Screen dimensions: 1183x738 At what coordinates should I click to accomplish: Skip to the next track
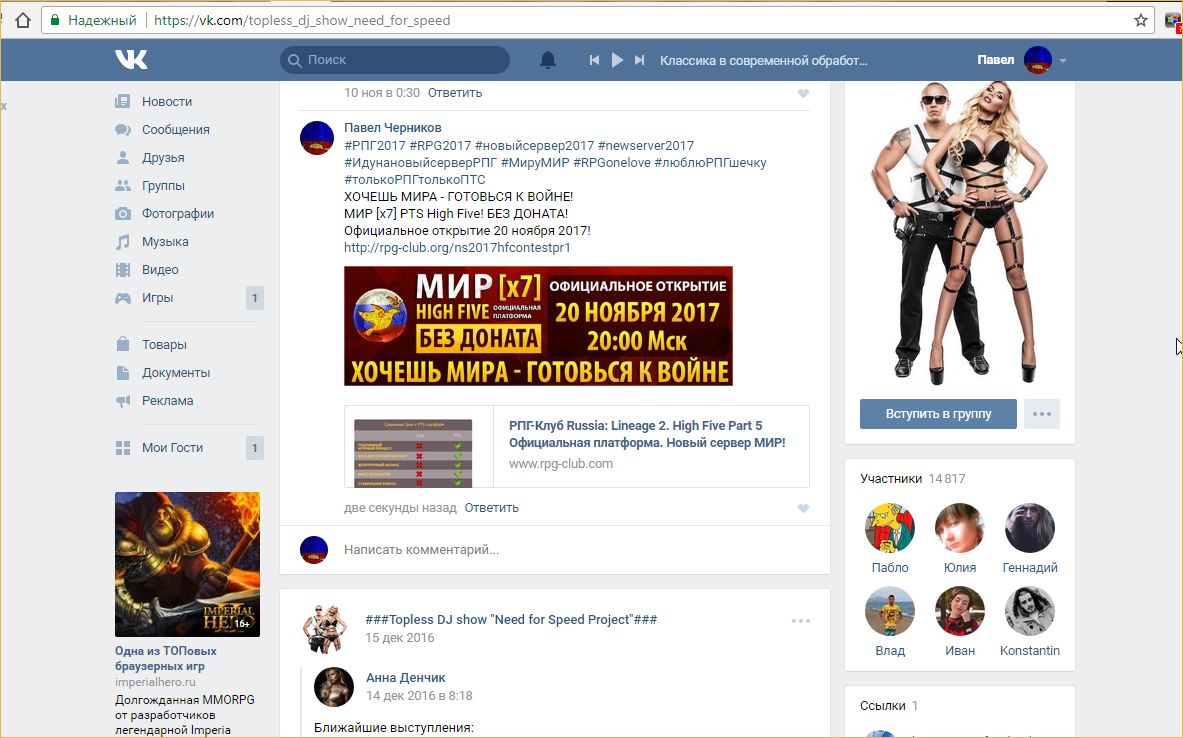pos(640,60)
